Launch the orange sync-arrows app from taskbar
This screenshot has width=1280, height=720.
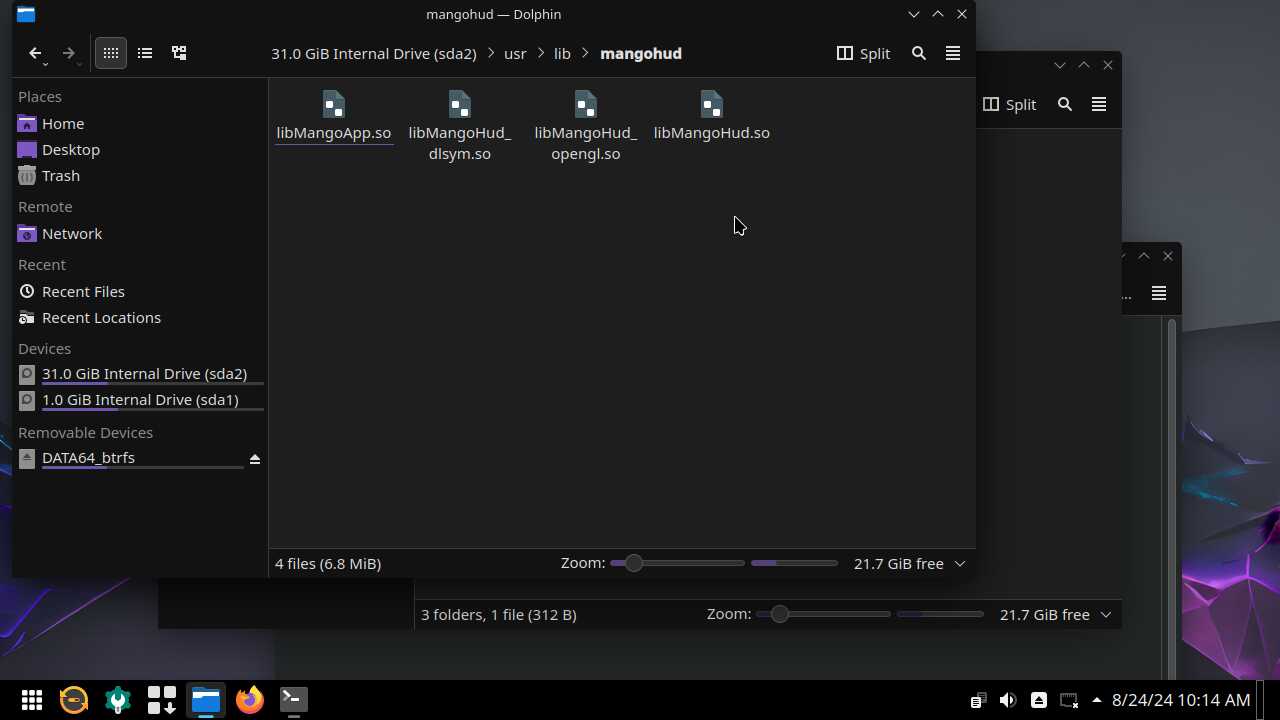pos(74,700)
